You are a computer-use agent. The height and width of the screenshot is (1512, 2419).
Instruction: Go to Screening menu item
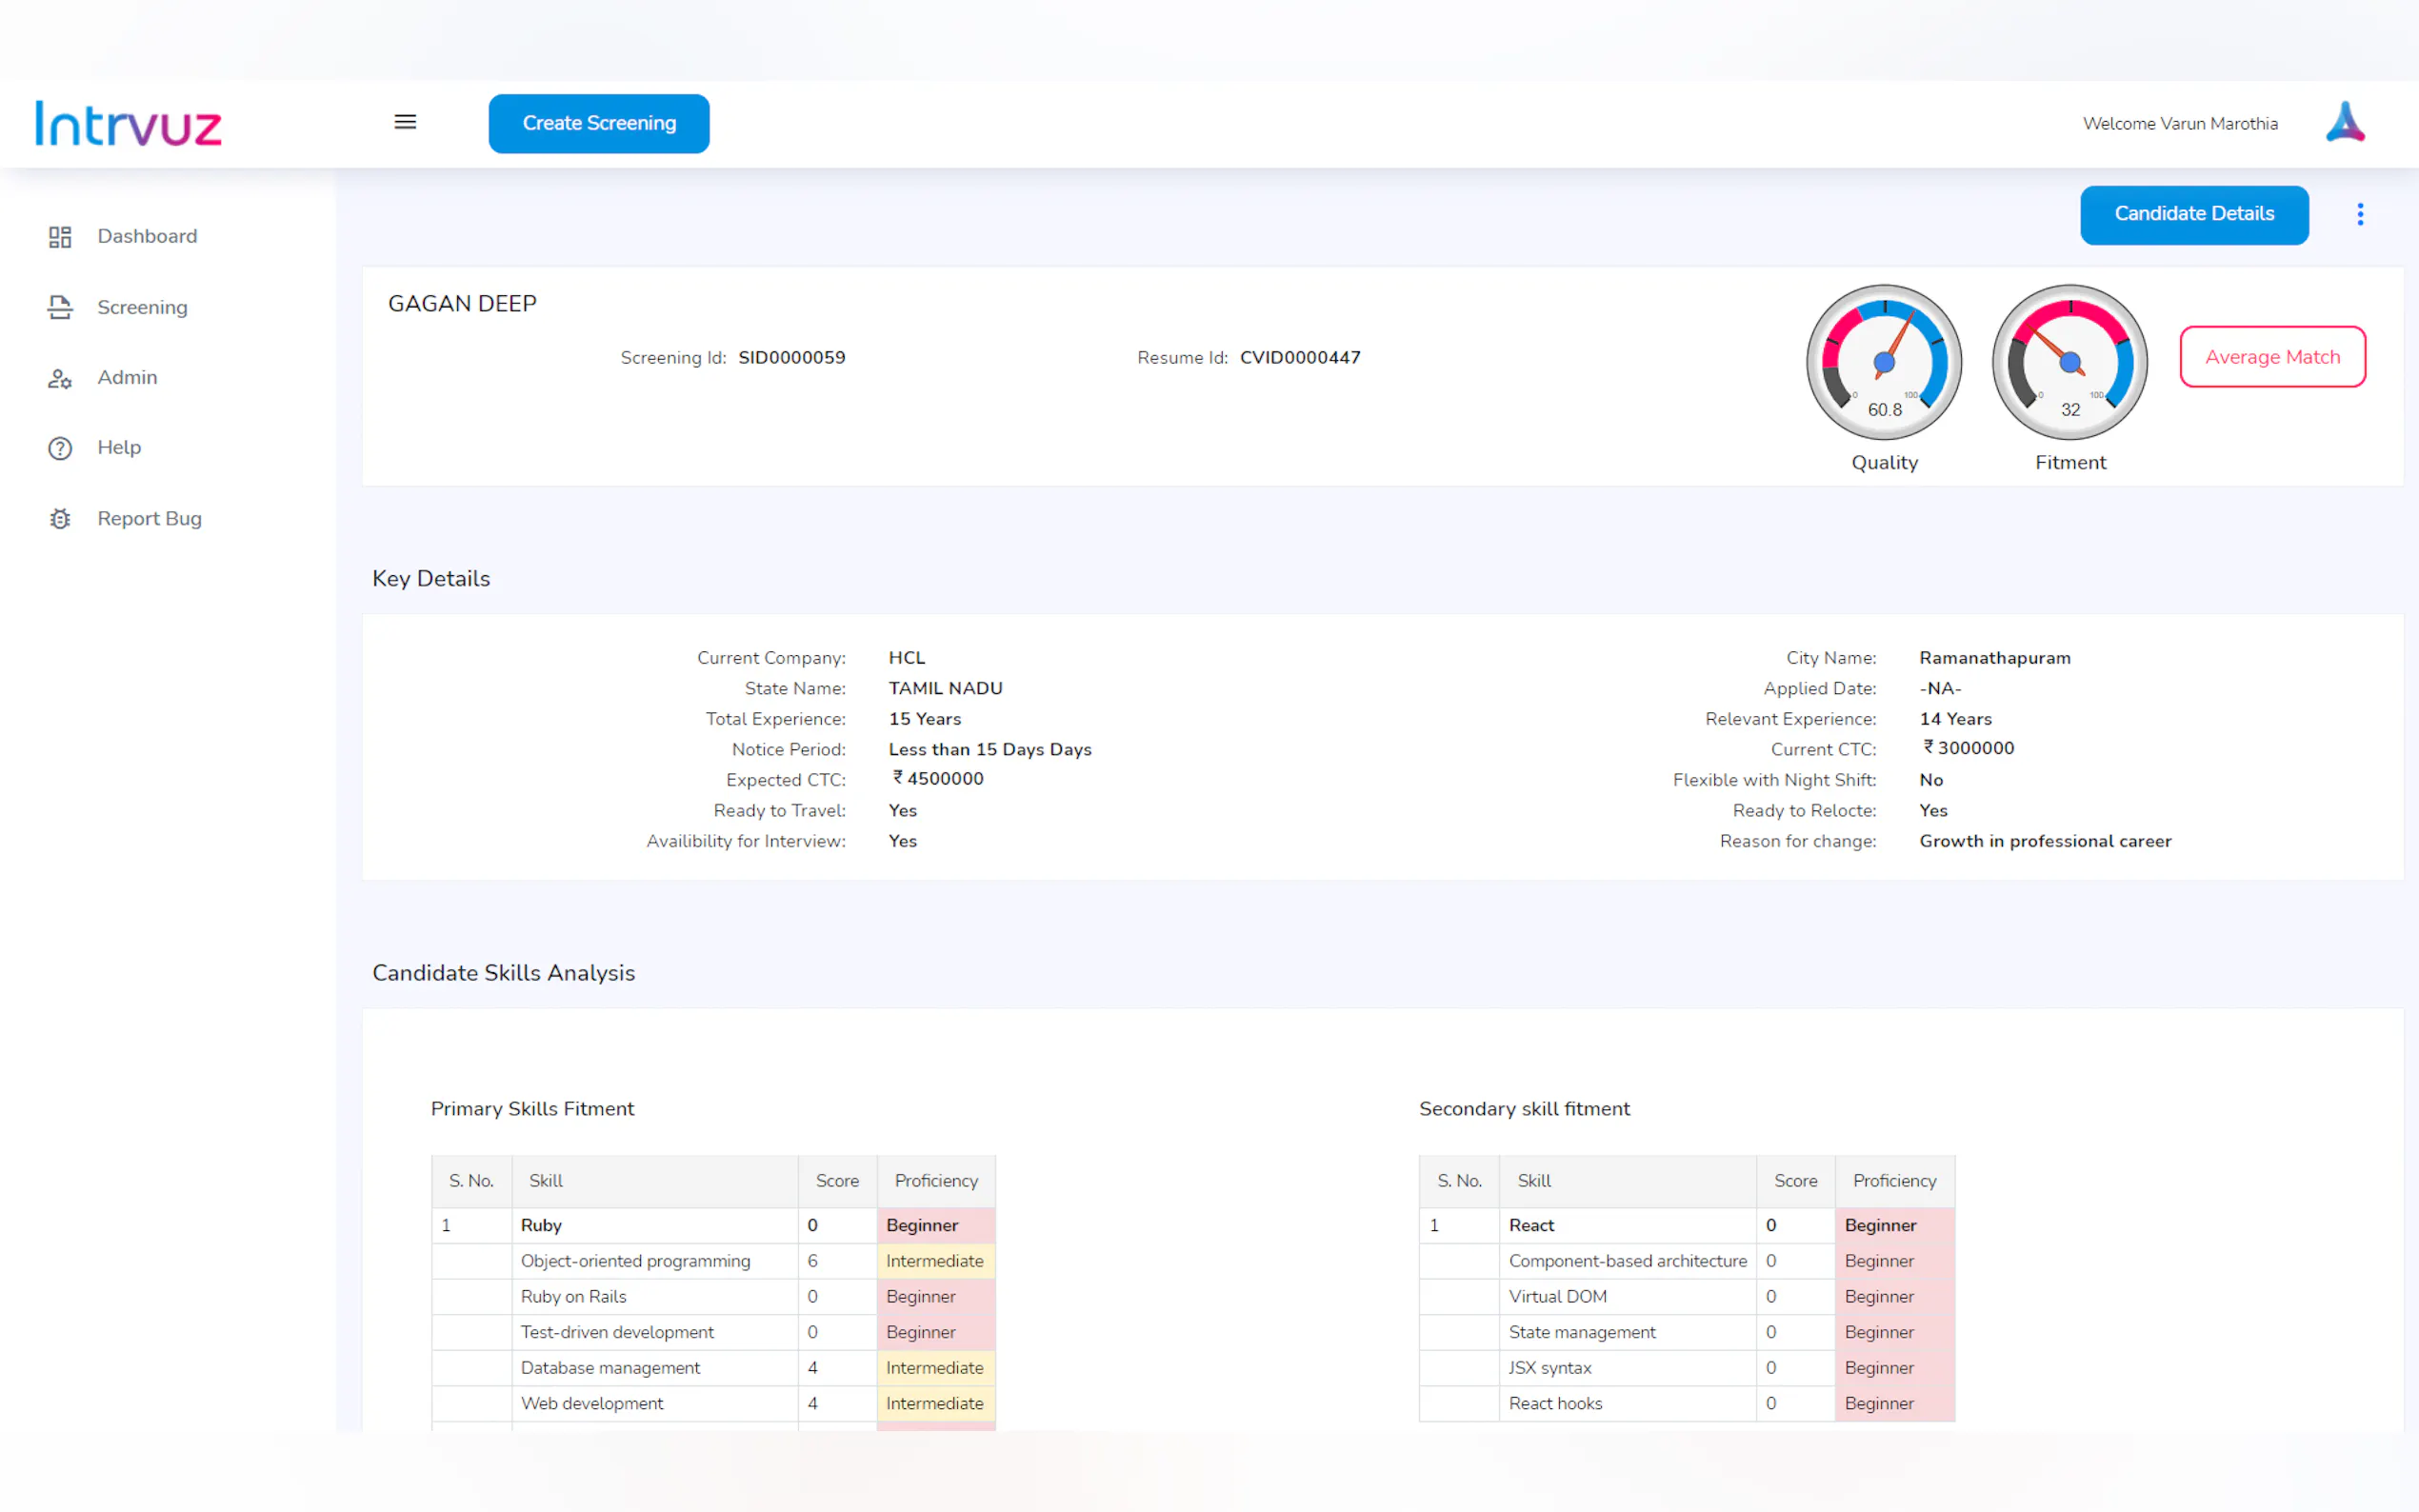point(142,307)
